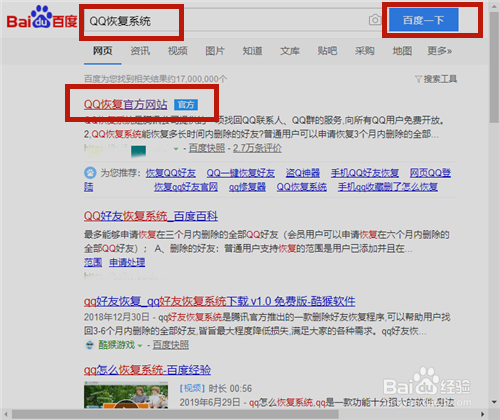Go to the 文库 tab
This screenshot has width=500, height=420.
(290, 51)
